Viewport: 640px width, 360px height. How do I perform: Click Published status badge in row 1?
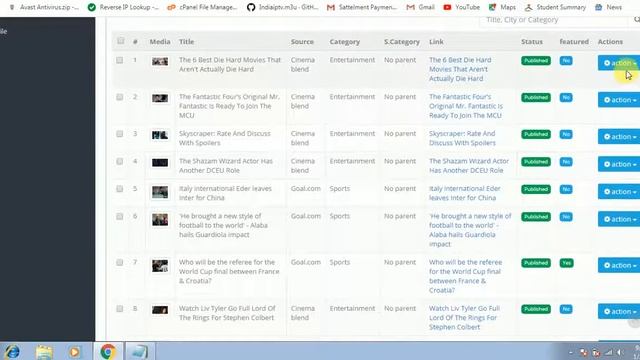(x=536, y=60)
